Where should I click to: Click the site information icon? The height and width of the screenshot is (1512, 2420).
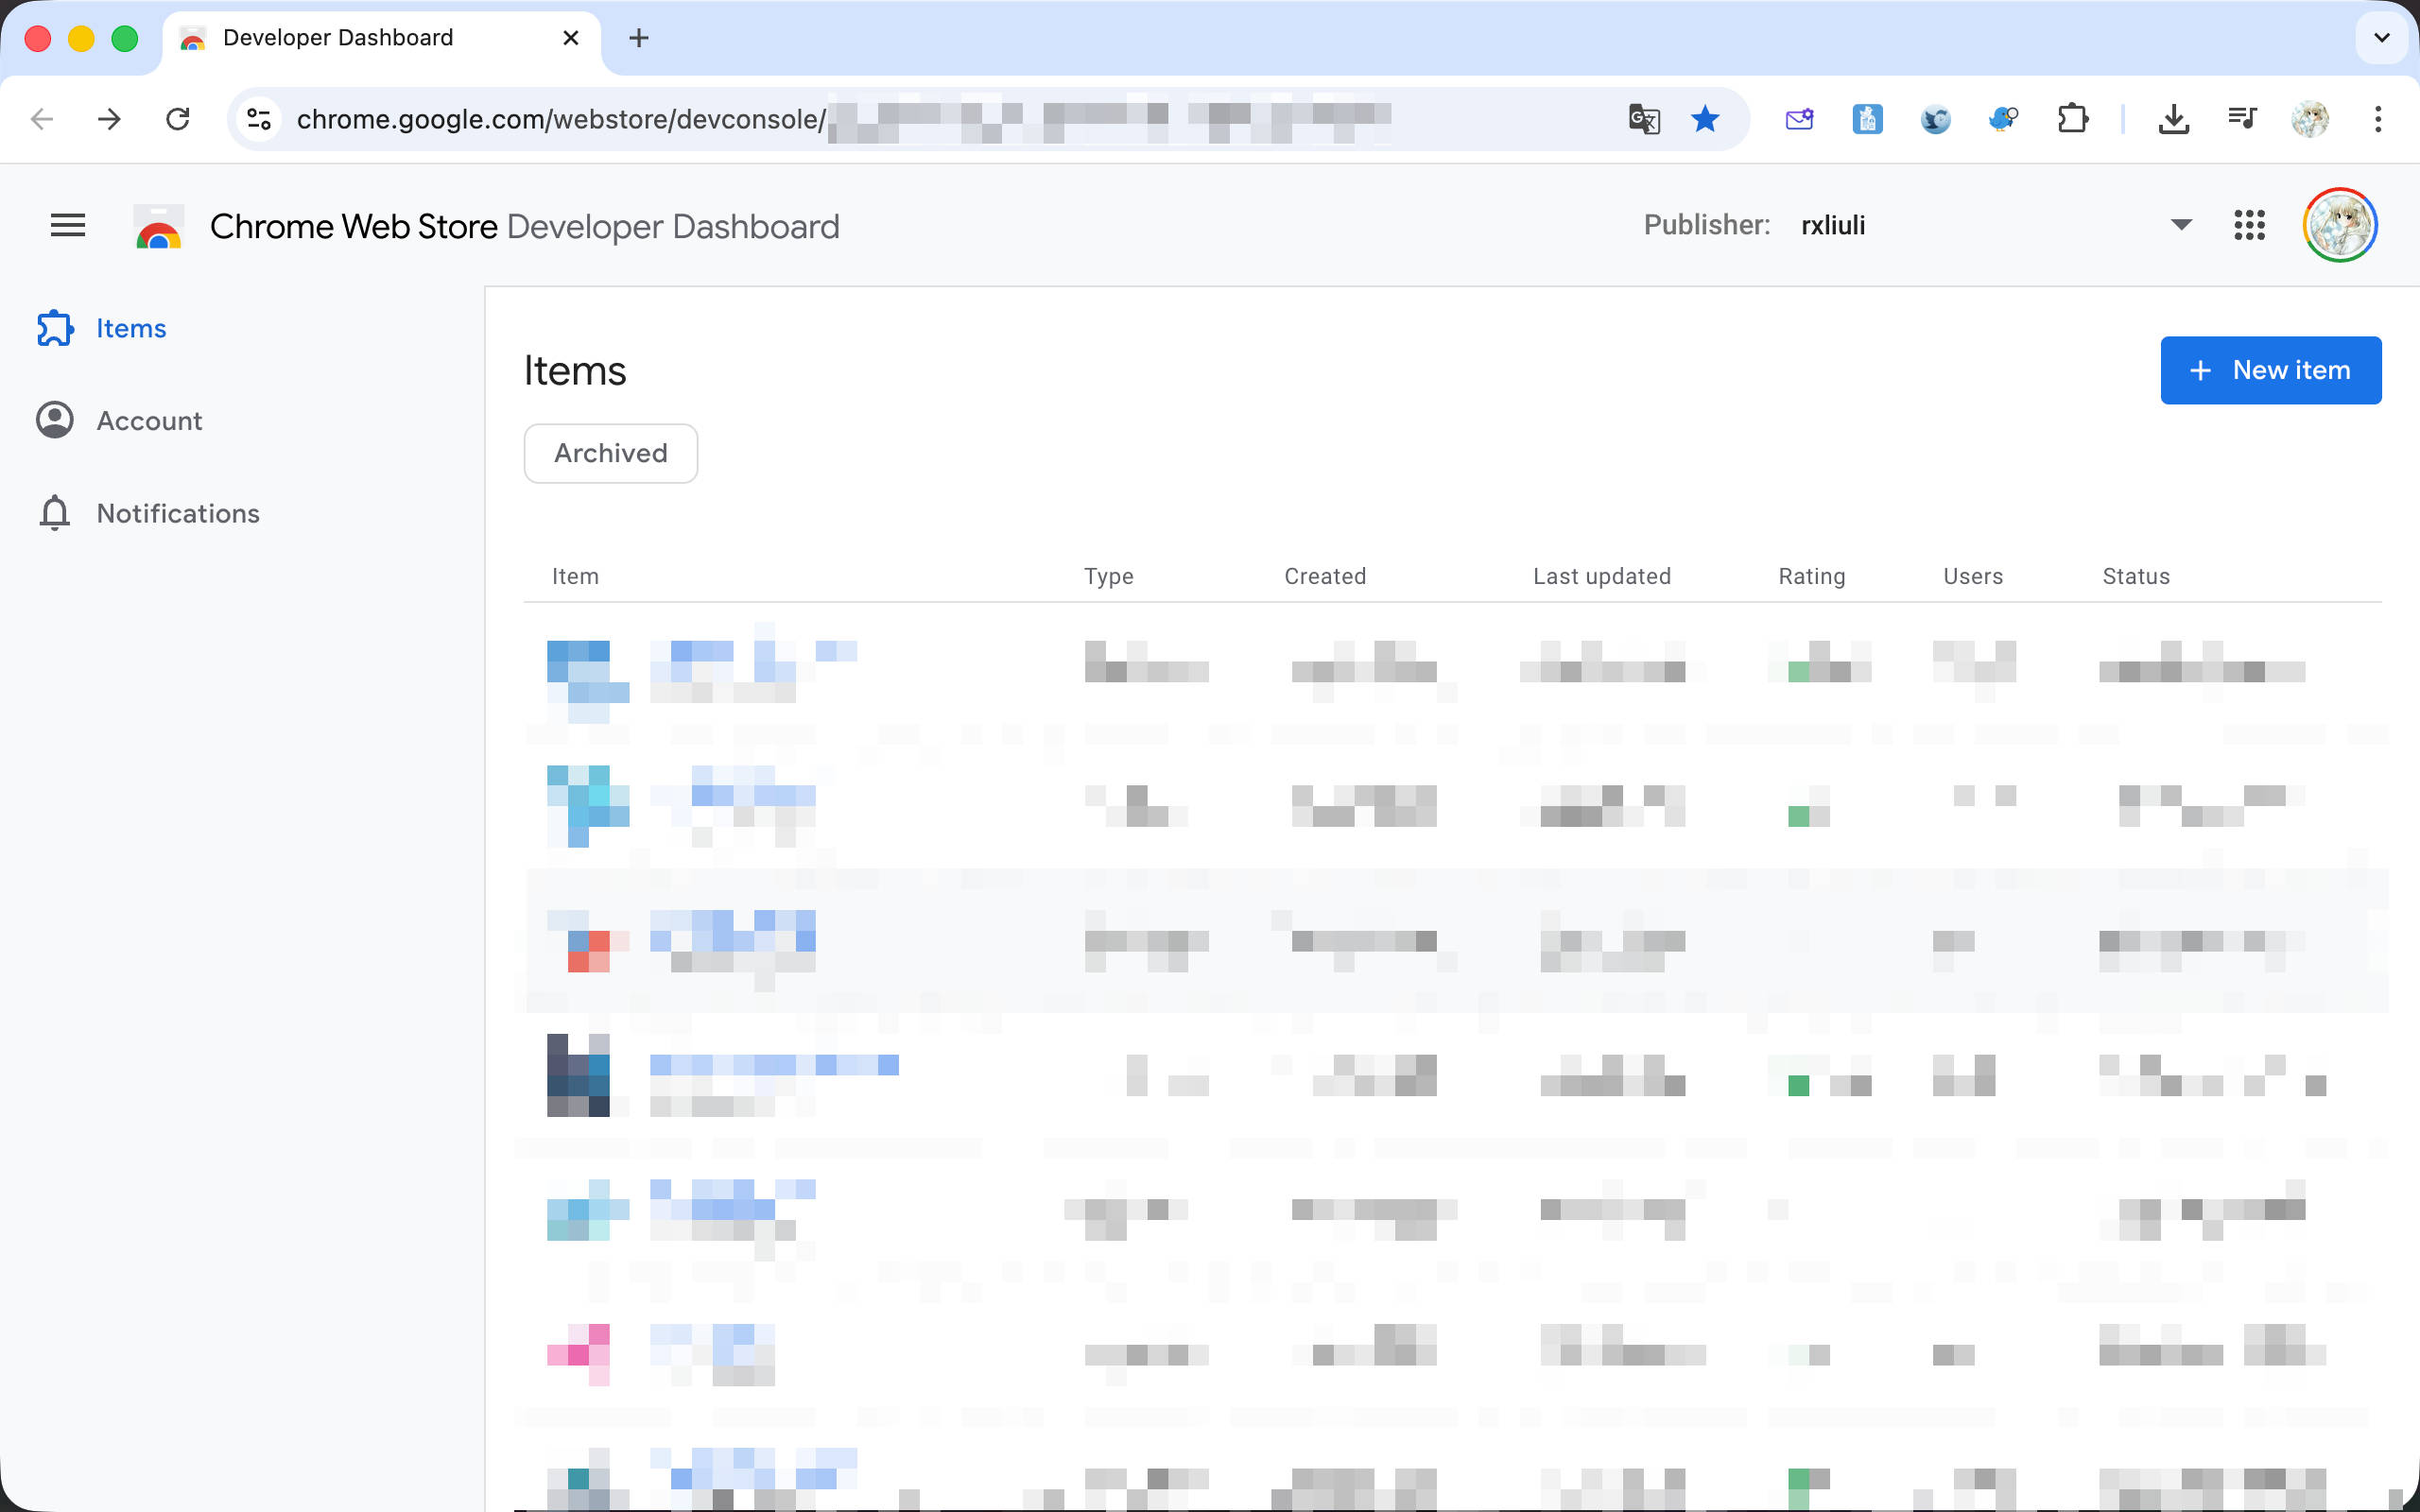(259, 120)
